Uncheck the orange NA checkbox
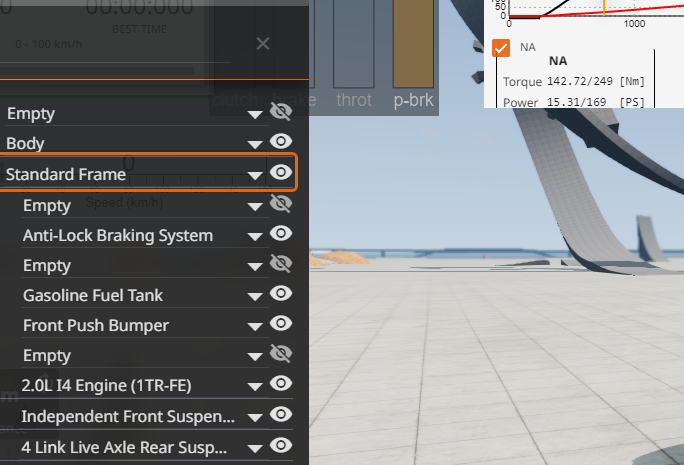The height and width of the screenshot is (465, 684). [x=501, y=47]
